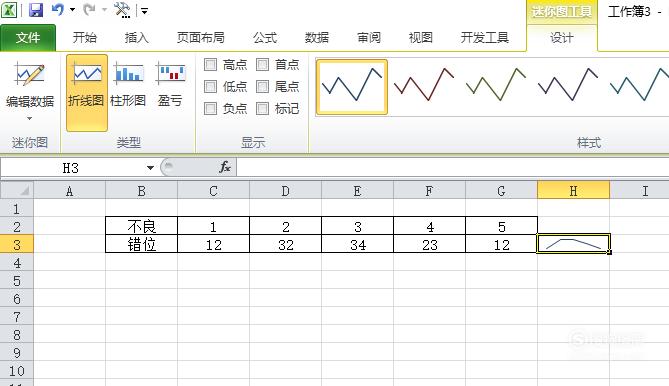Select column B header
Viewport: 669px width, 386px height.
coord(142,191)
